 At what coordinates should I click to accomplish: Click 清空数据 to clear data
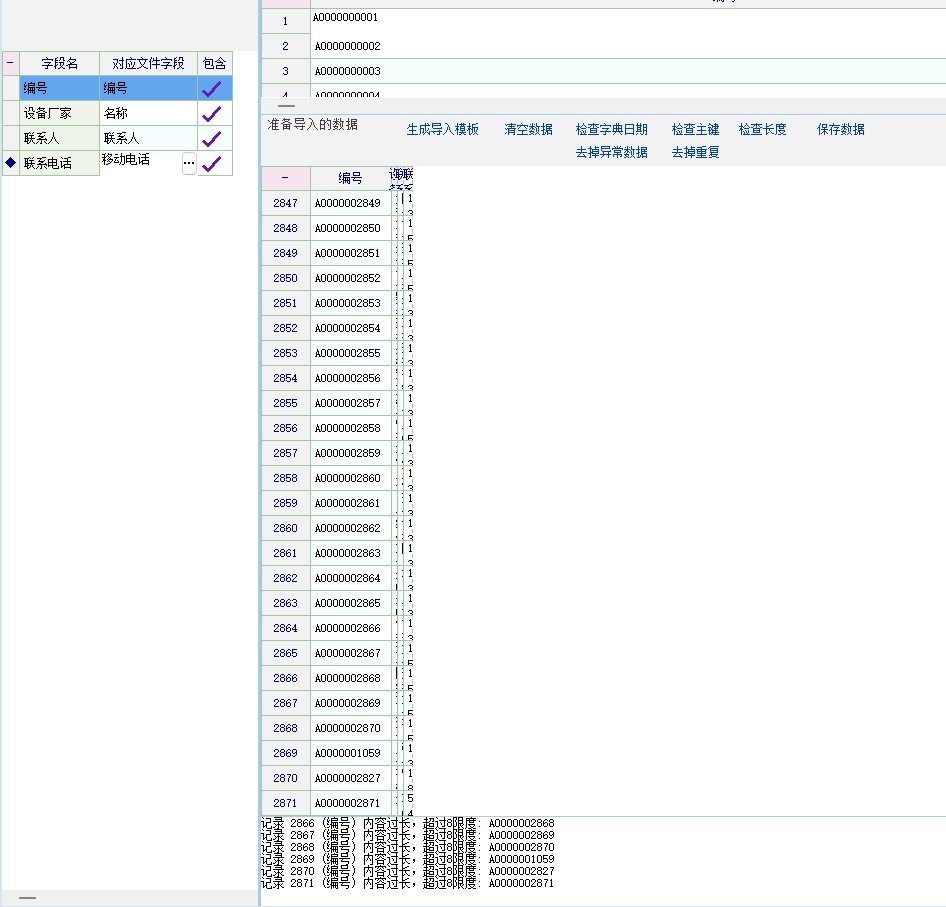[528, 129]
